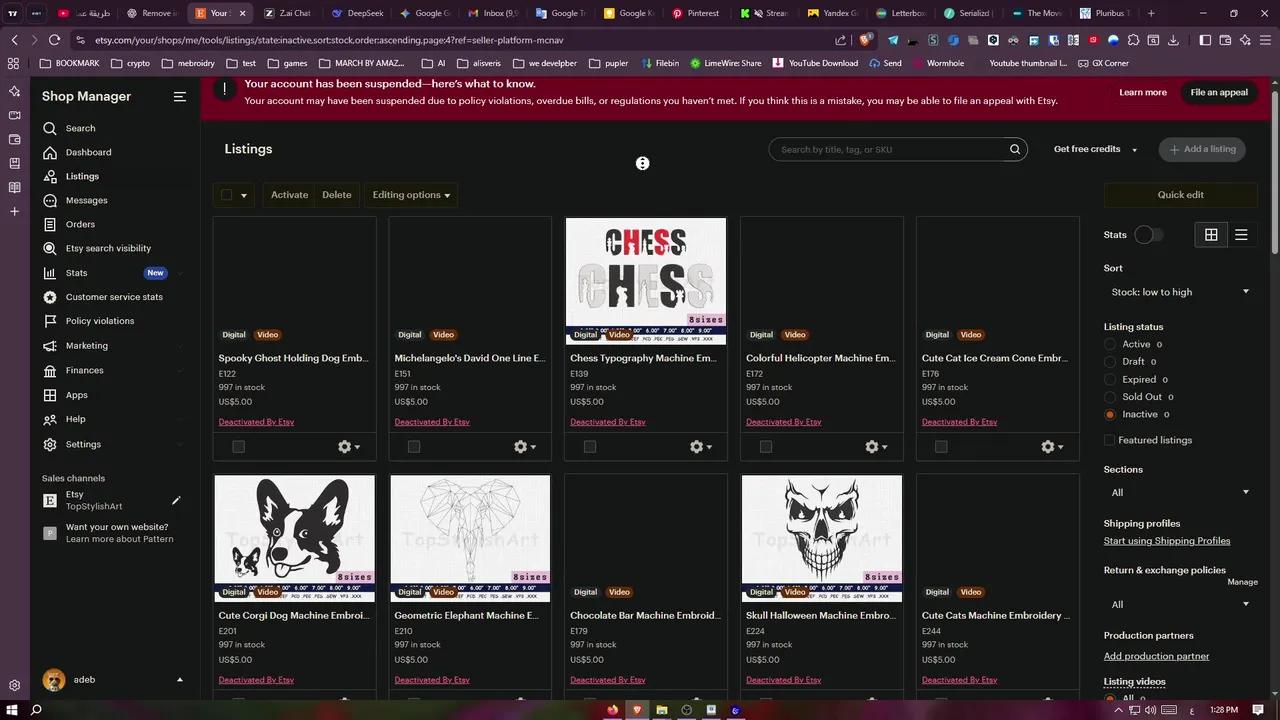Image resolution: width=1280 pixels, height=720 pixels.
Task: Click the Brave shields icon in address bar
Action: click(866, 40)
